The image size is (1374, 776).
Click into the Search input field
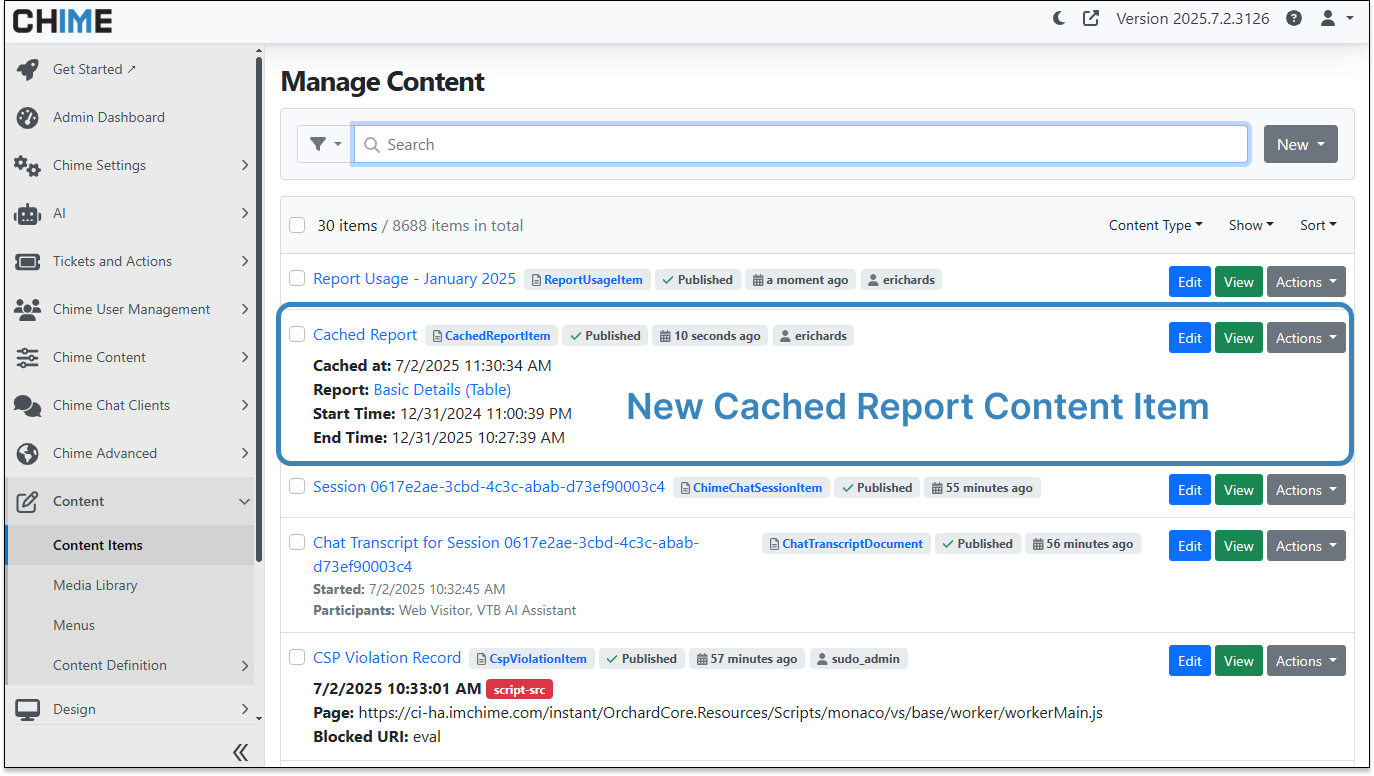[x=801, y=144]
